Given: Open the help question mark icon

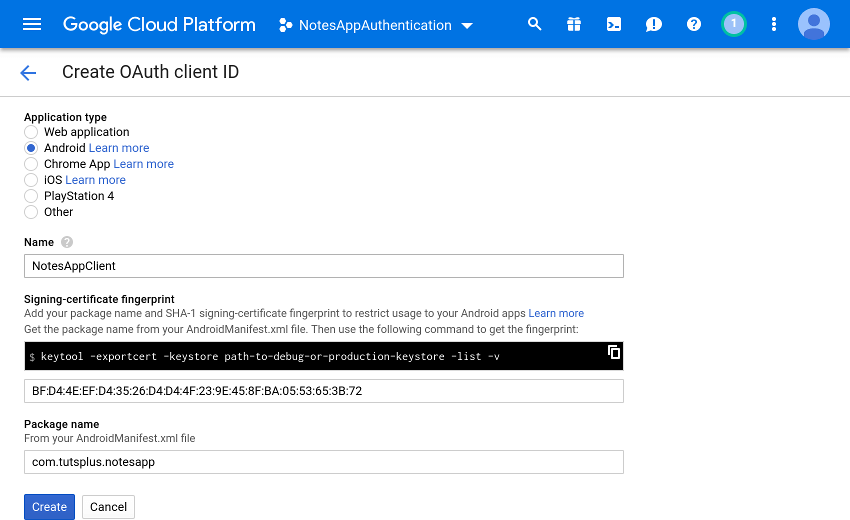Looking at the screenshot, I should tap(694, 24).
